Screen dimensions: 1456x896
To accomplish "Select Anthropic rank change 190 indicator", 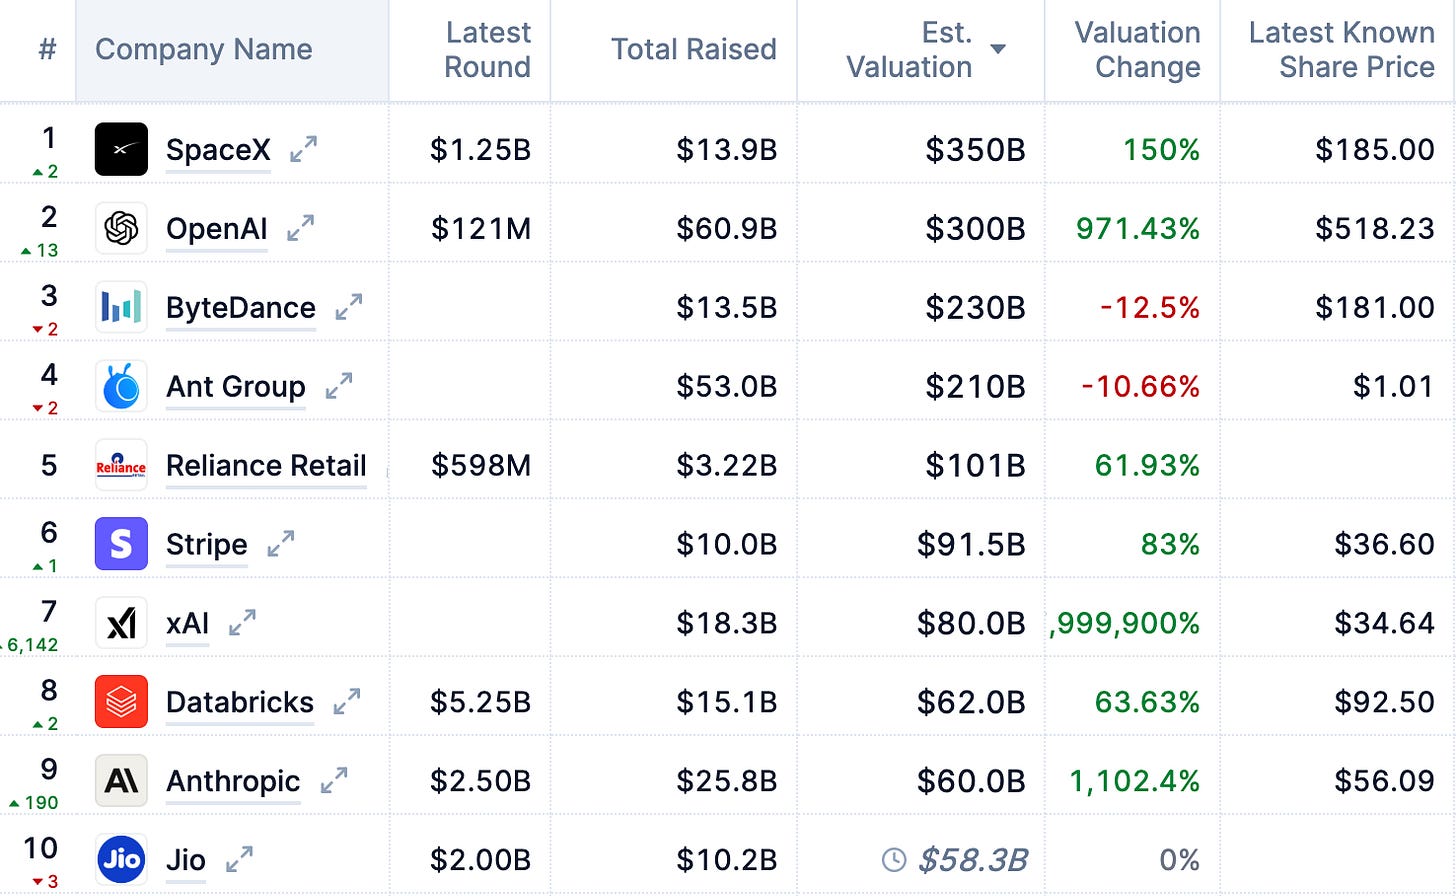I will pos(34,803).
